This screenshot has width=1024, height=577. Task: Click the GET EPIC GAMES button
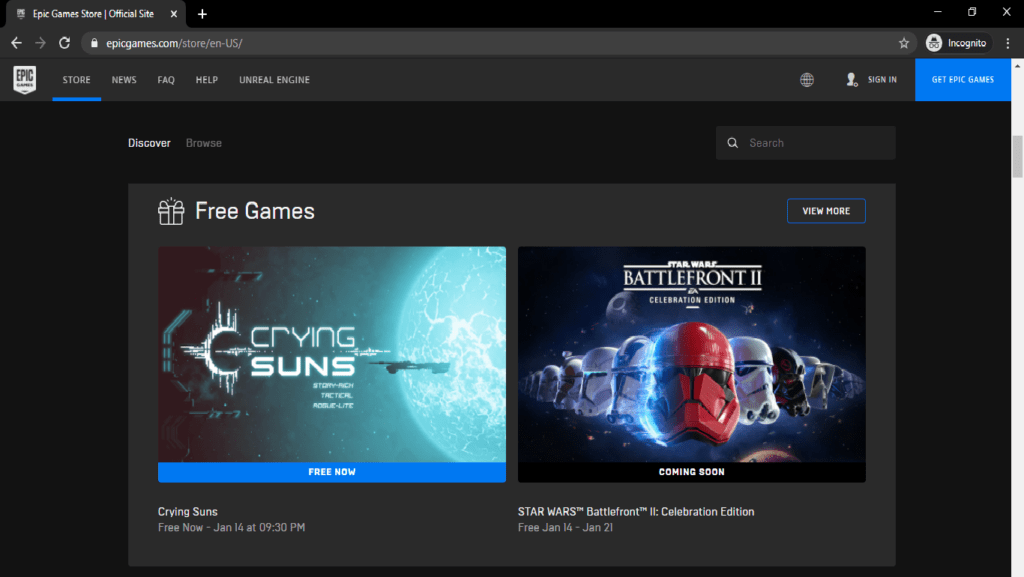(963, 80)
